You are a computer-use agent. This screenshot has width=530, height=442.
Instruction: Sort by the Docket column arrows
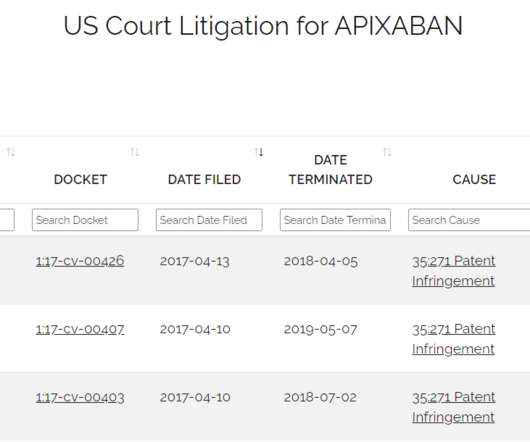coord(135,152)
